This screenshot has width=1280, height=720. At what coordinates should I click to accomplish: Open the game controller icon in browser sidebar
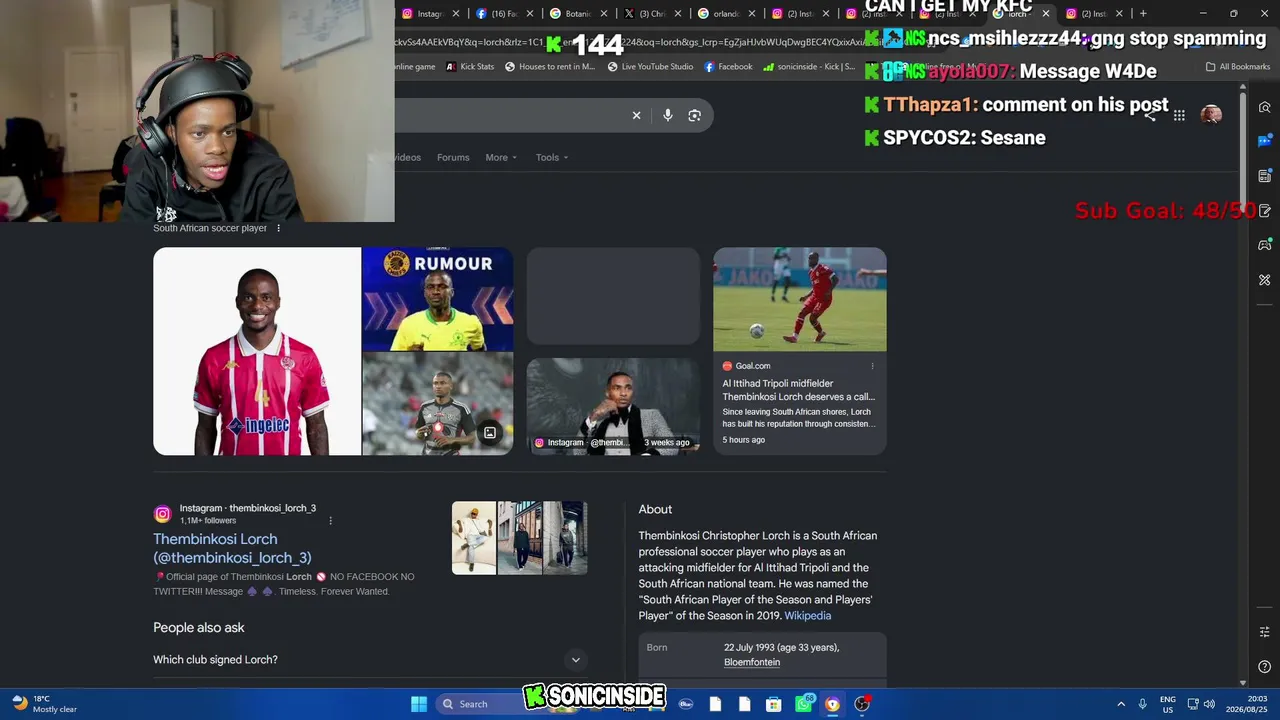coord(1265,244)
